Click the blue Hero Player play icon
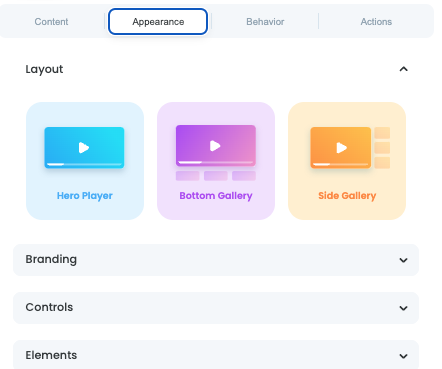The height and width of the screenshot is (369, 442). tap(84, 148)
